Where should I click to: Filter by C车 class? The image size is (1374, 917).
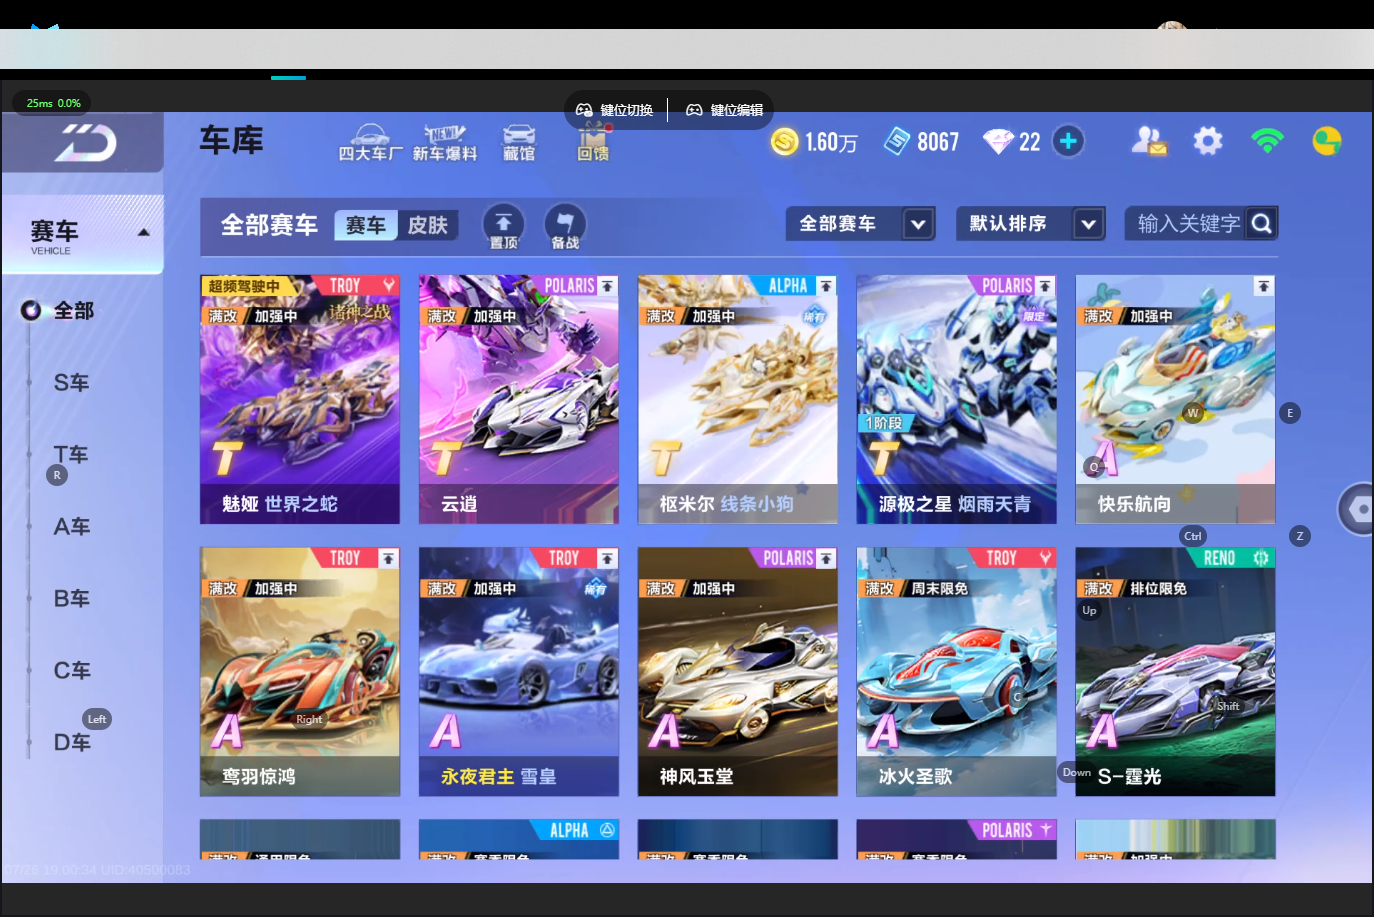pos(71,670)
